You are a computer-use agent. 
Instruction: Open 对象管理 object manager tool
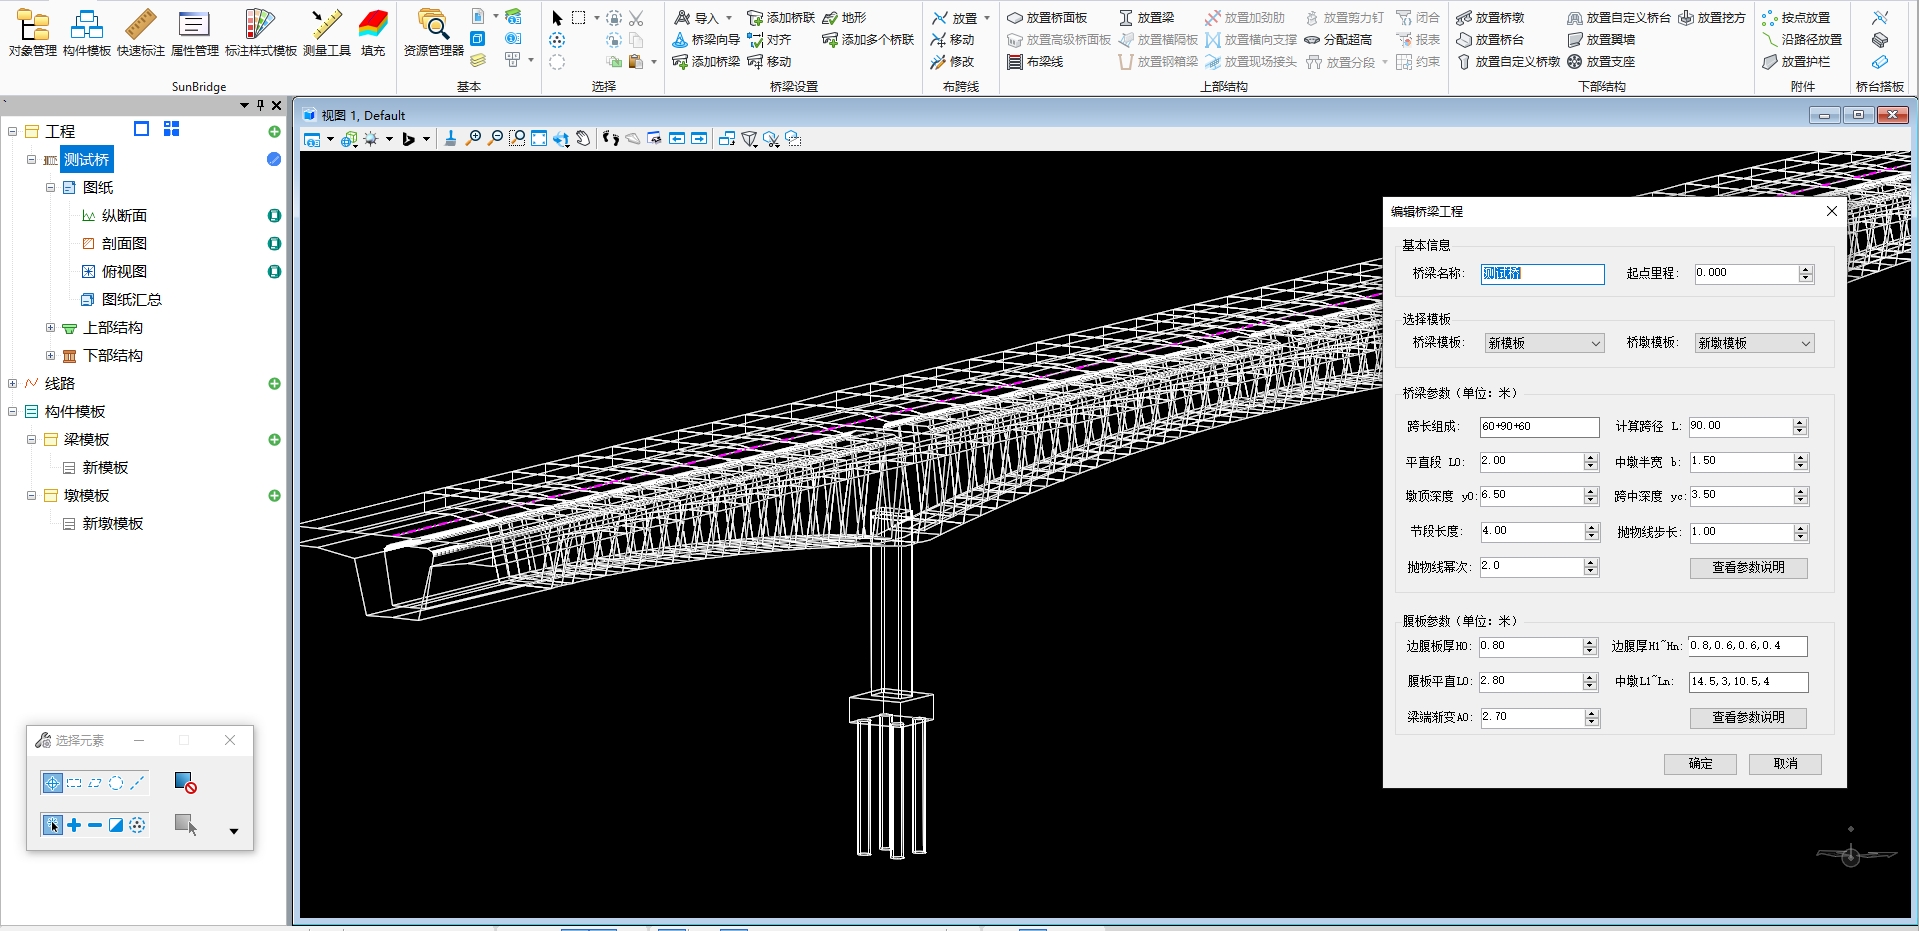pos(32,33)
